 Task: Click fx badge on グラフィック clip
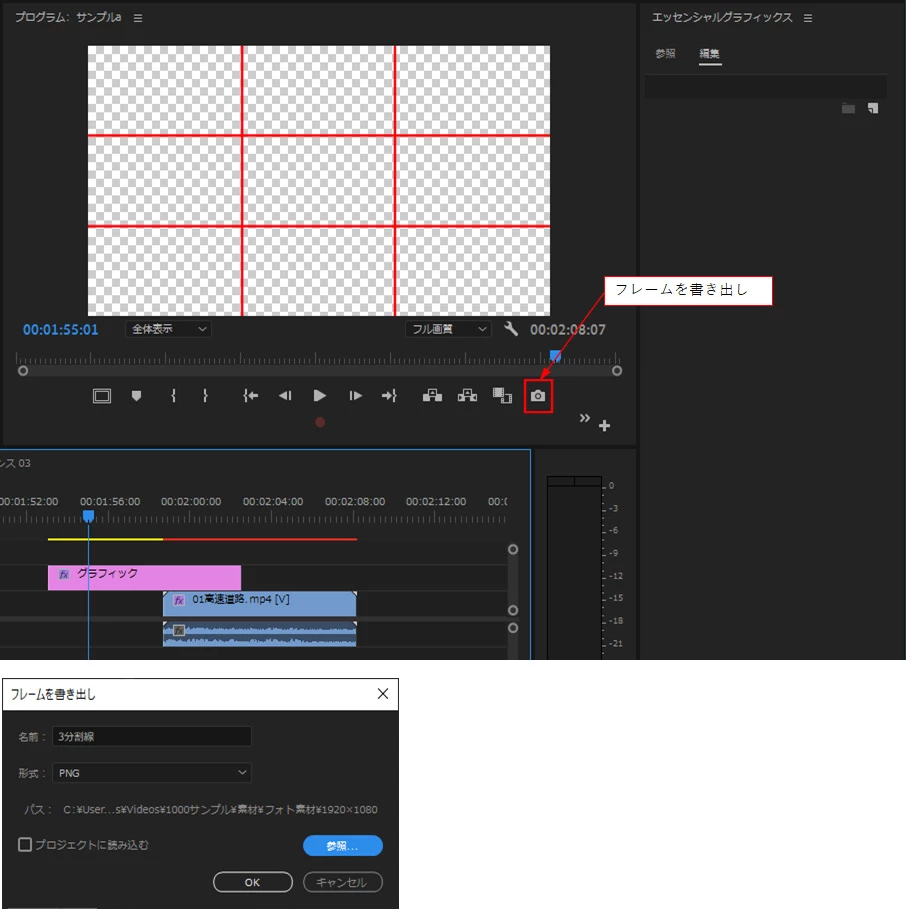tap(64, 575)
